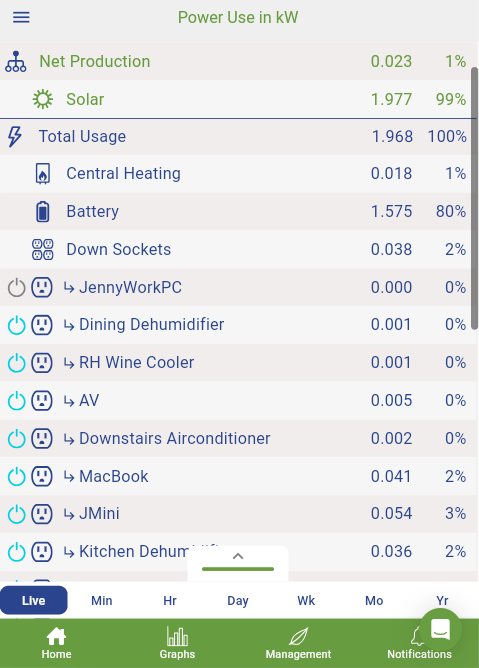The image size is (479, 668).
Task: Click the vertical scrollbar handle
Action: (474, 198)
